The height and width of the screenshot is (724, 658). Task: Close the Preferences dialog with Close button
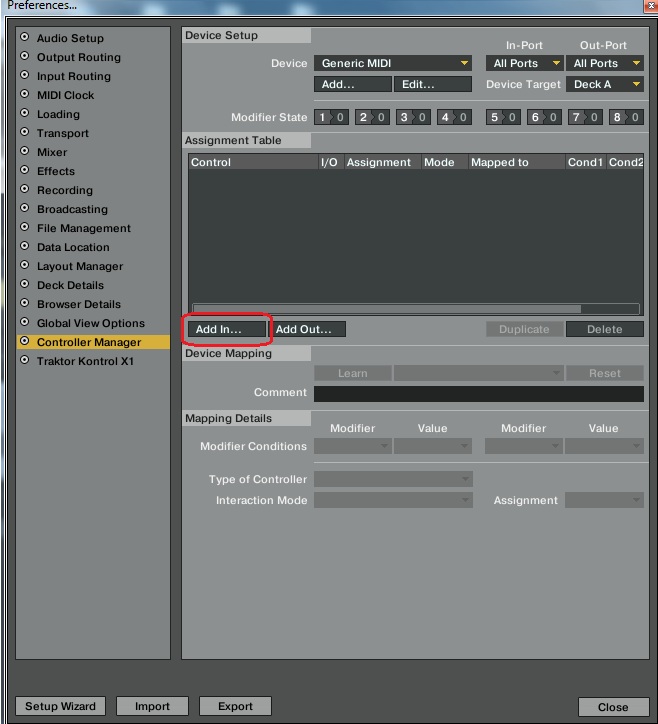pos(613,707)
